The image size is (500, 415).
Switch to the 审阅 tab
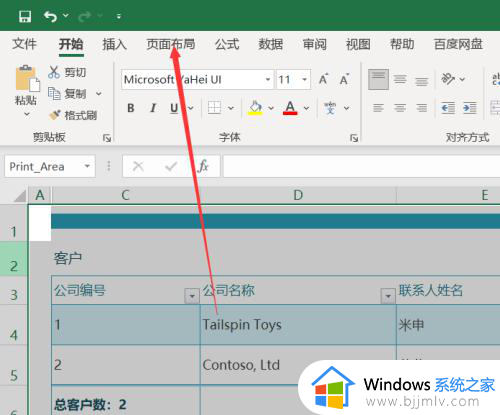(x=314, y=44)
